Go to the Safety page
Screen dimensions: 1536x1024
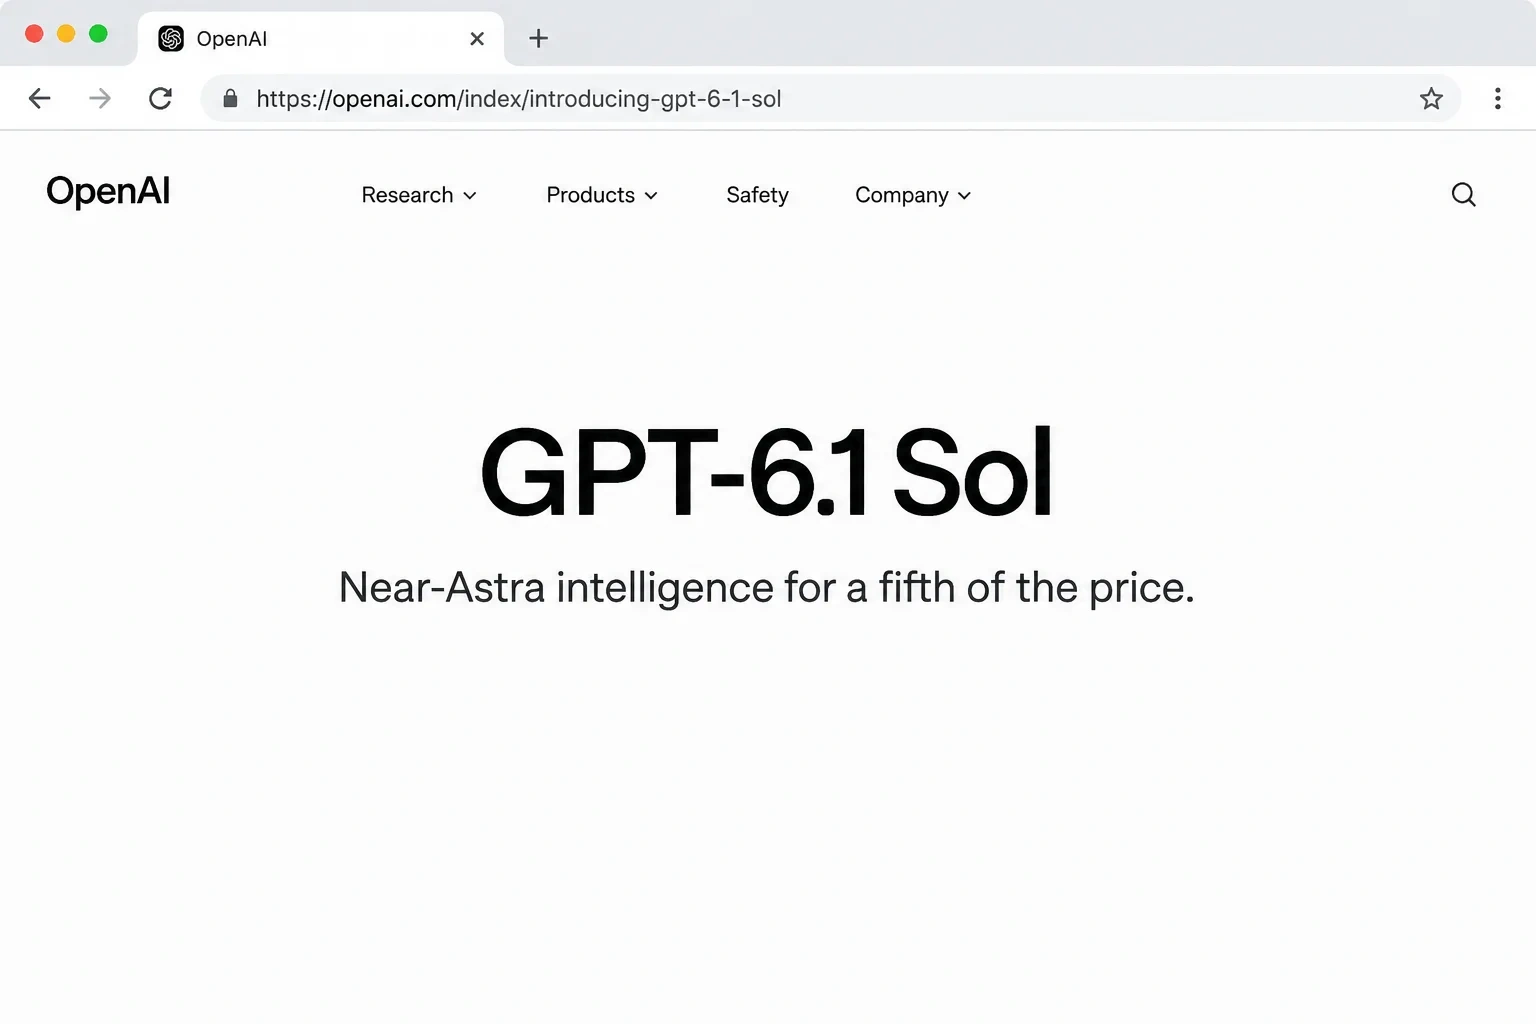click(x=757, y=195)
